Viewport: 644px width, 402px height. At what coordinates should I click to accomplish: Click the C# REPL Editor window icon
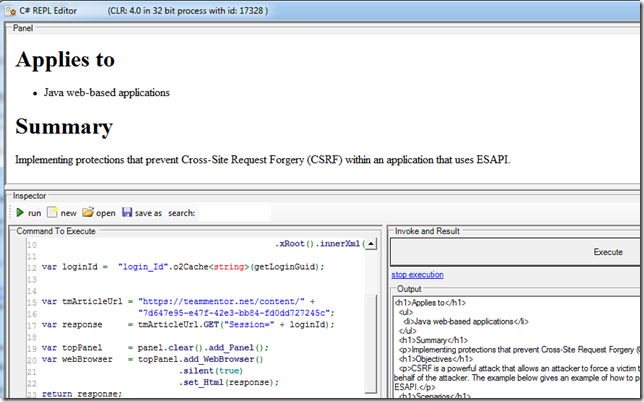[x=9, y=9]
